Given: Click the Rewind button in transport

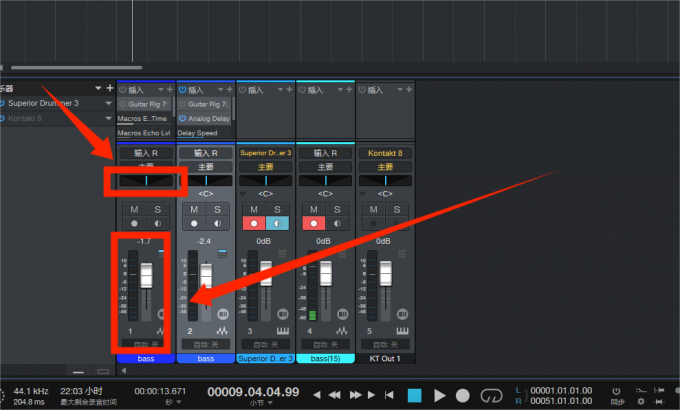Looking at the screenshot, I should click(x=336, y=395).
